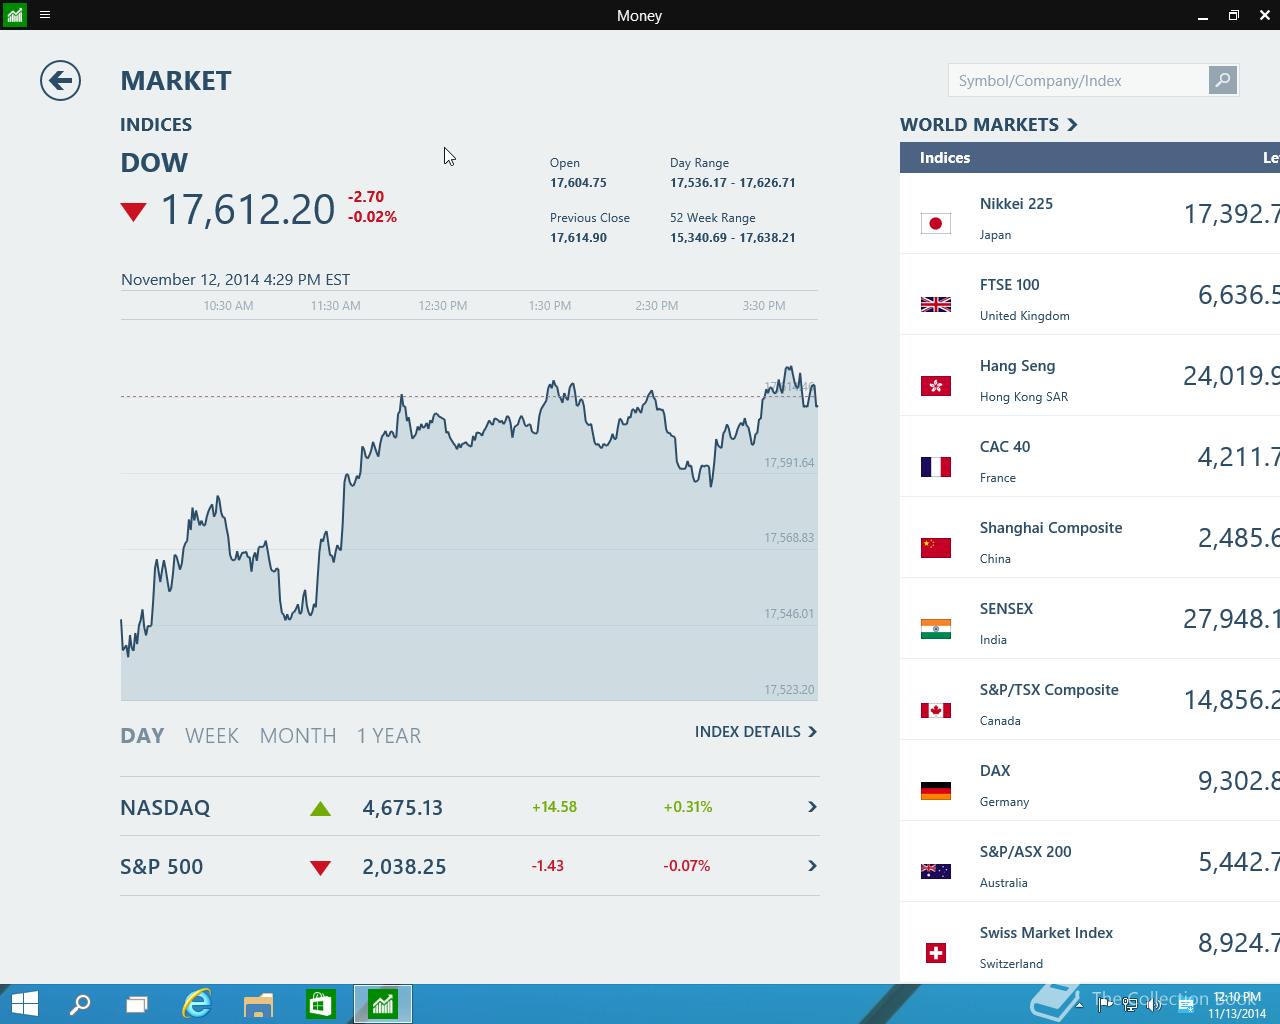This screenshot has height=1024, width=1280.
Task: Click the China flag icon
Action: pyautogui.click(x=935, y=547)
